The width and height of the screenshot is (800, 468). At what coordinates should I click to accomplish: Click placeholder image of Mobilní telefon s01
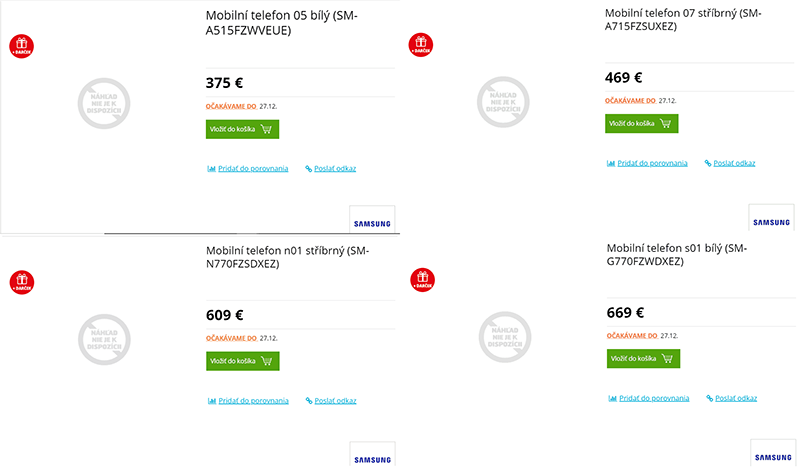pyautogui.click(x=503, y=335)
